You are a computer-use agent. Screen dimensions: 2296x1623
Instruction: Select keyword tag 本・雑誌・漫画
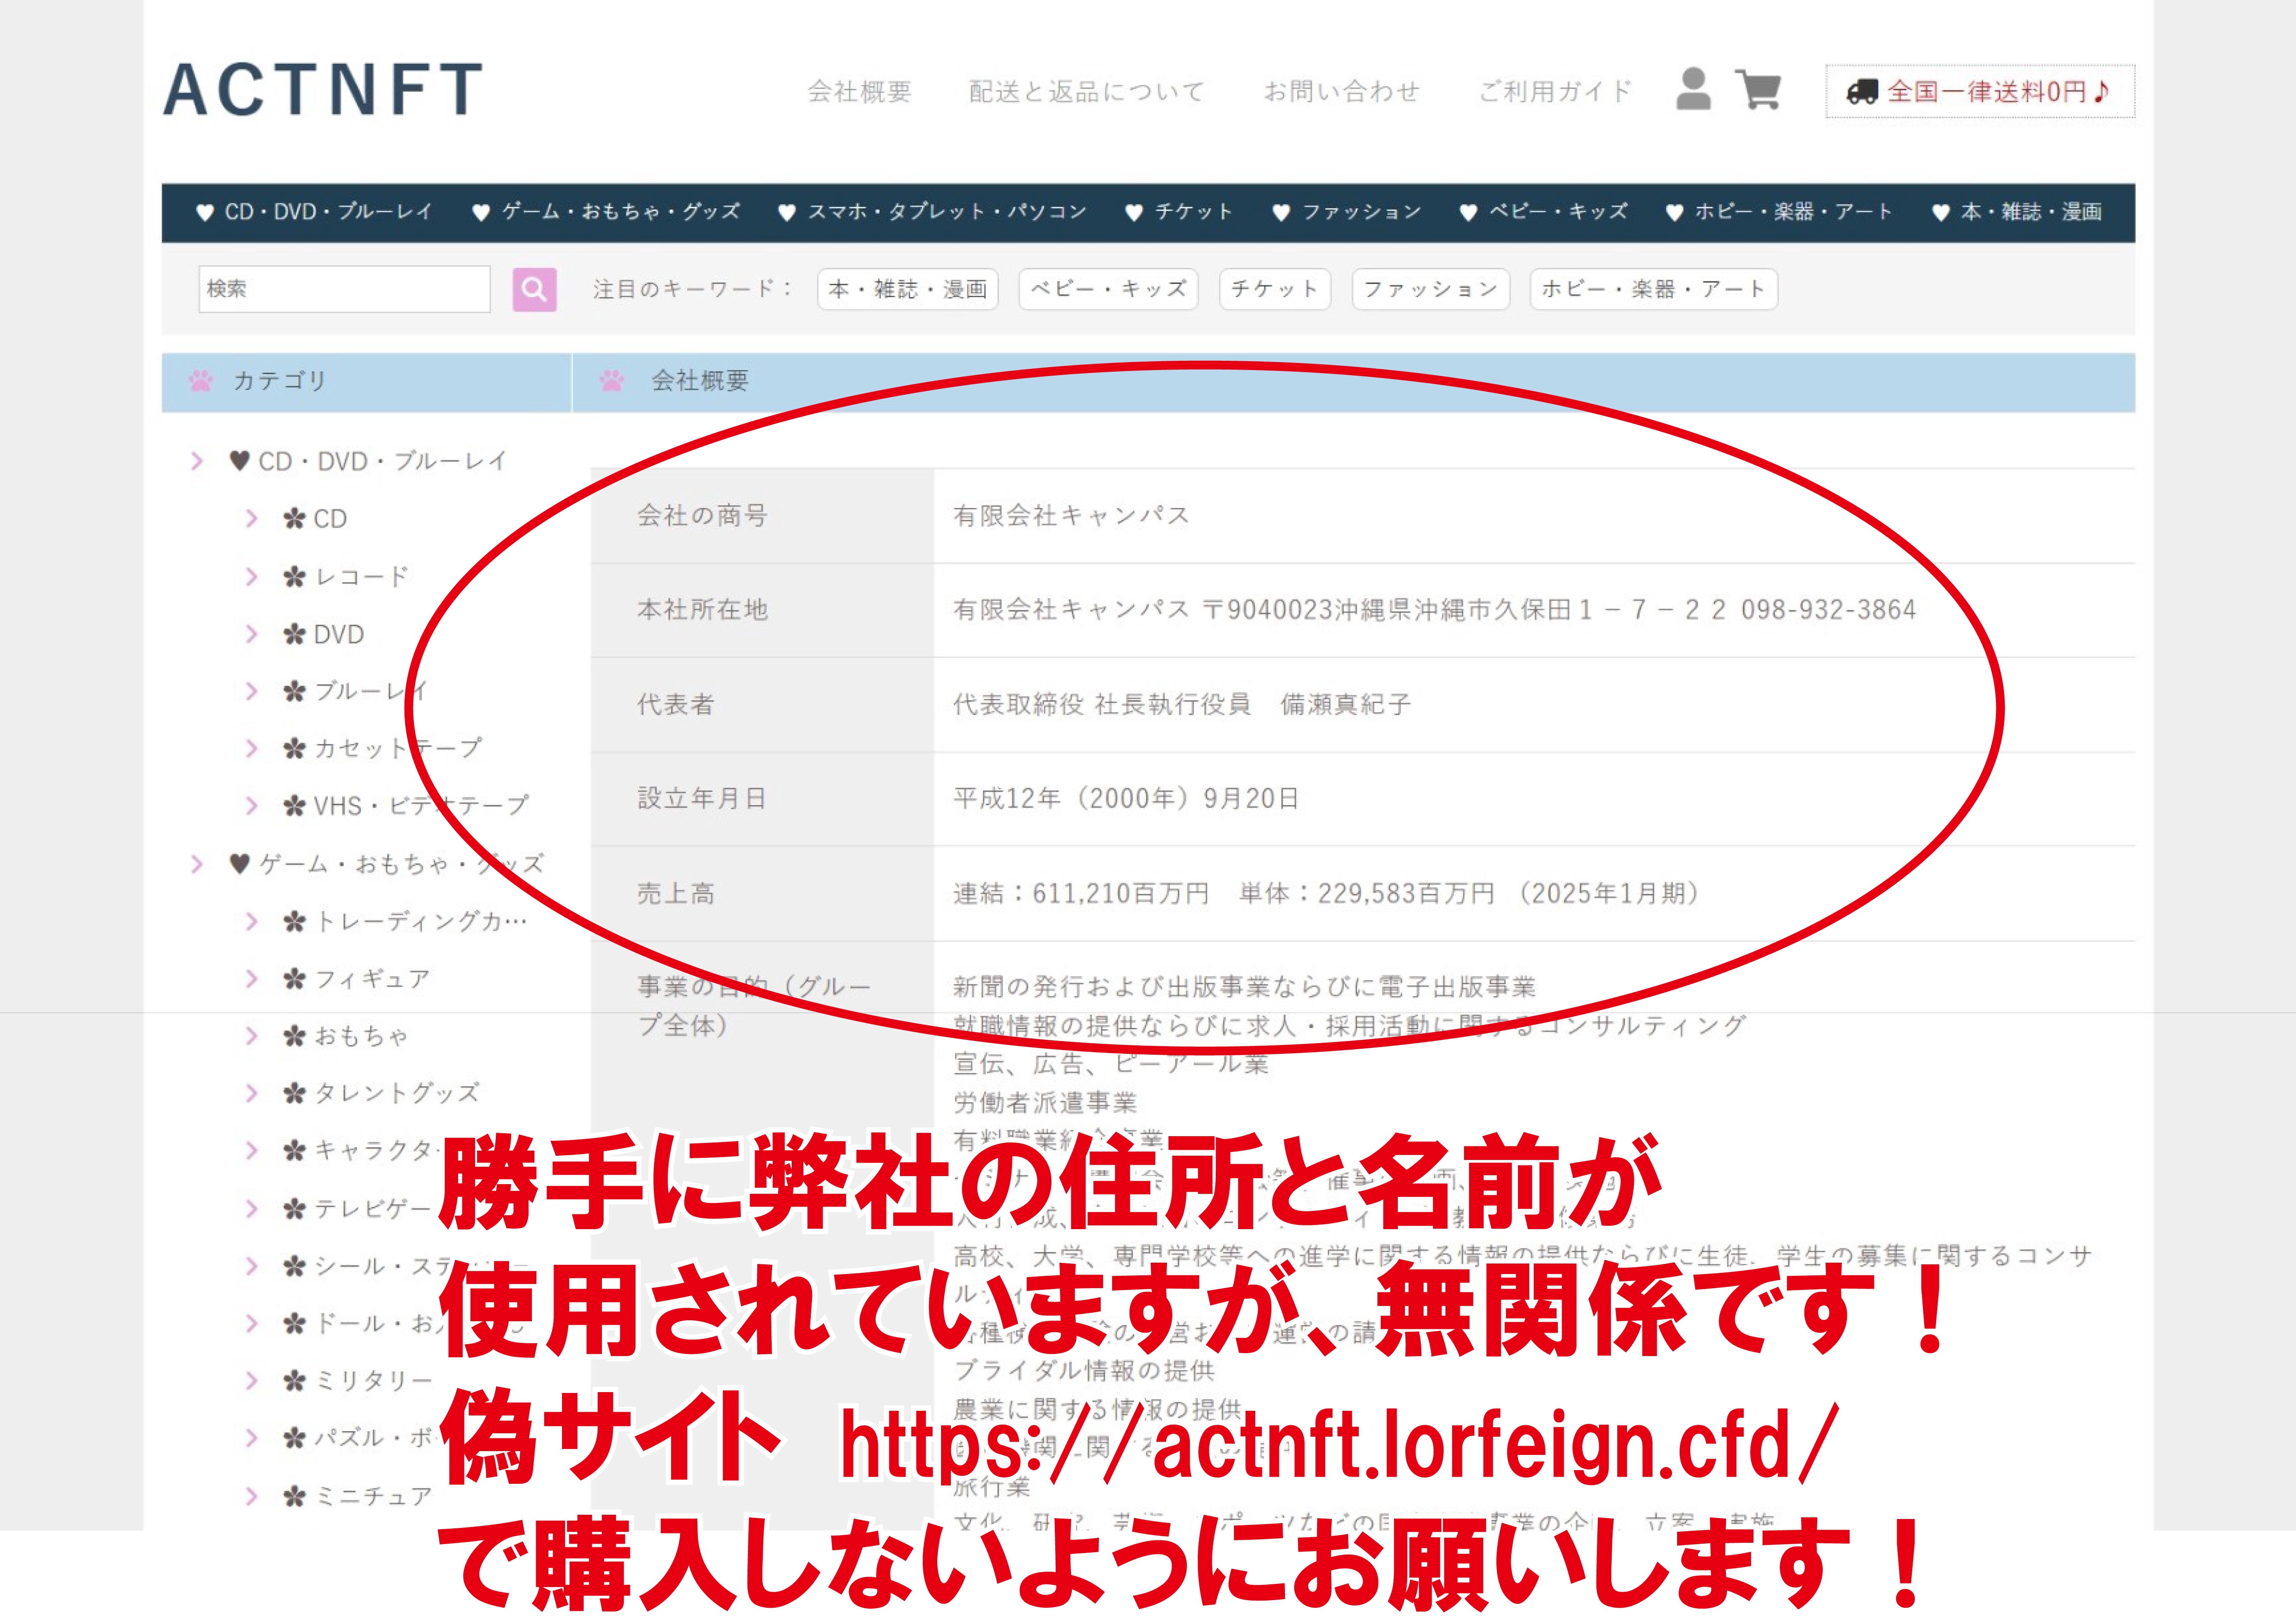(908, 289)
